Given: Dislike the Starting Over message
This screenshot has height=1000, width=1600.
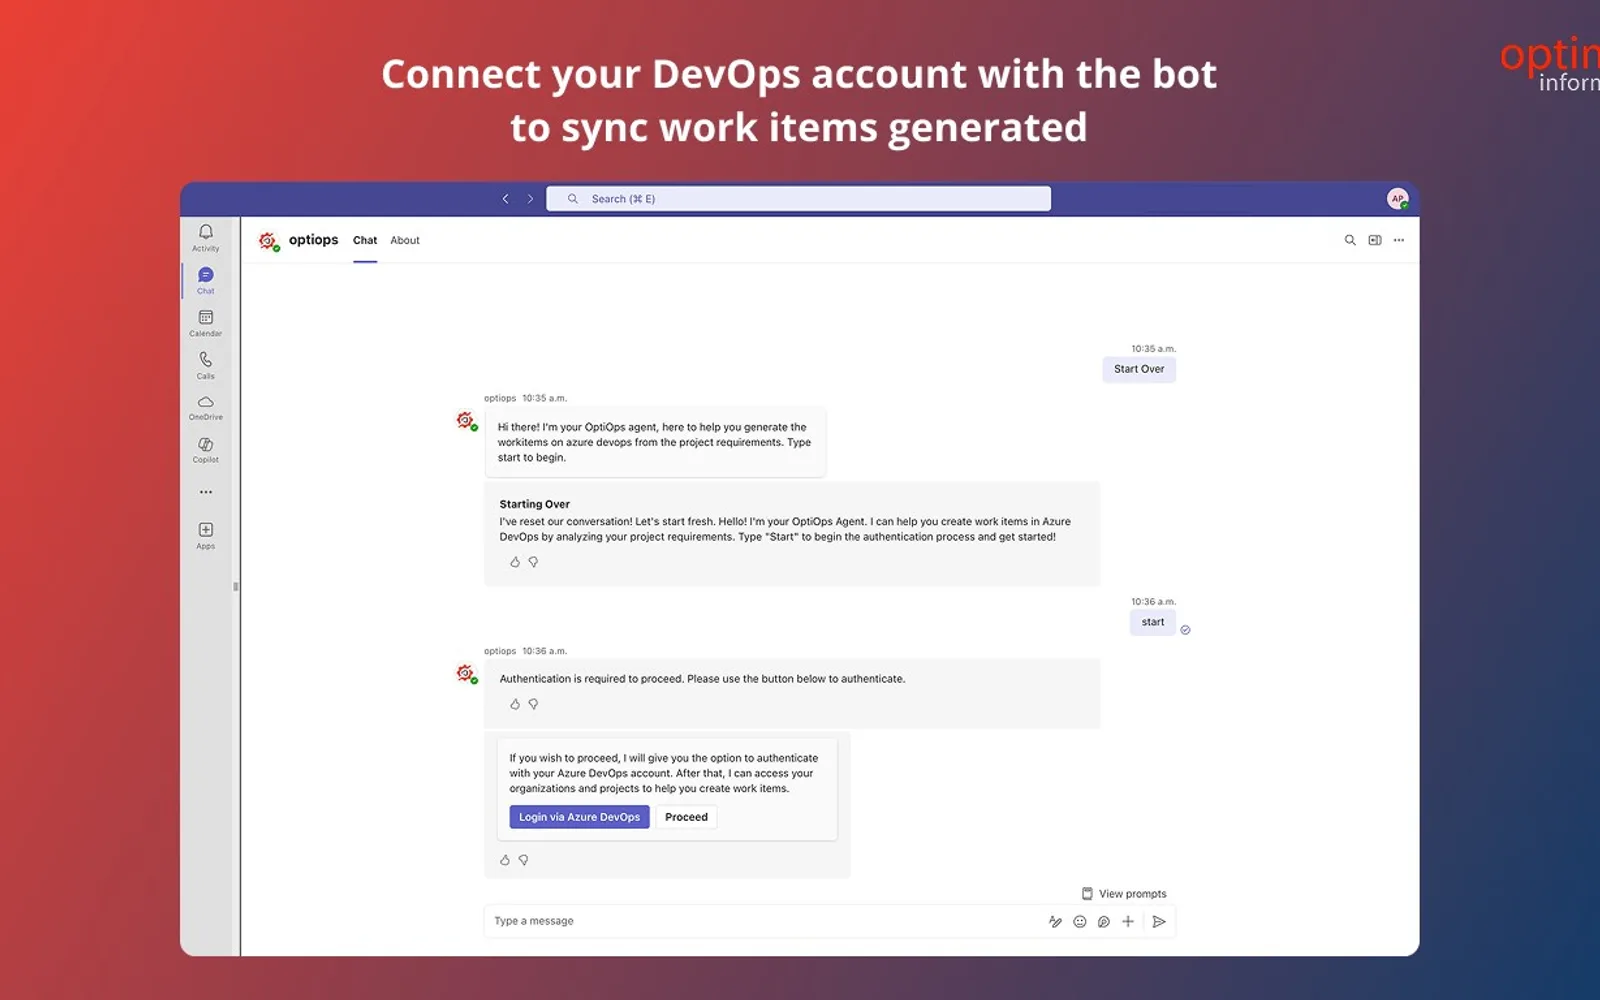Looking at the screenshot, I should [x=533, y=562].
